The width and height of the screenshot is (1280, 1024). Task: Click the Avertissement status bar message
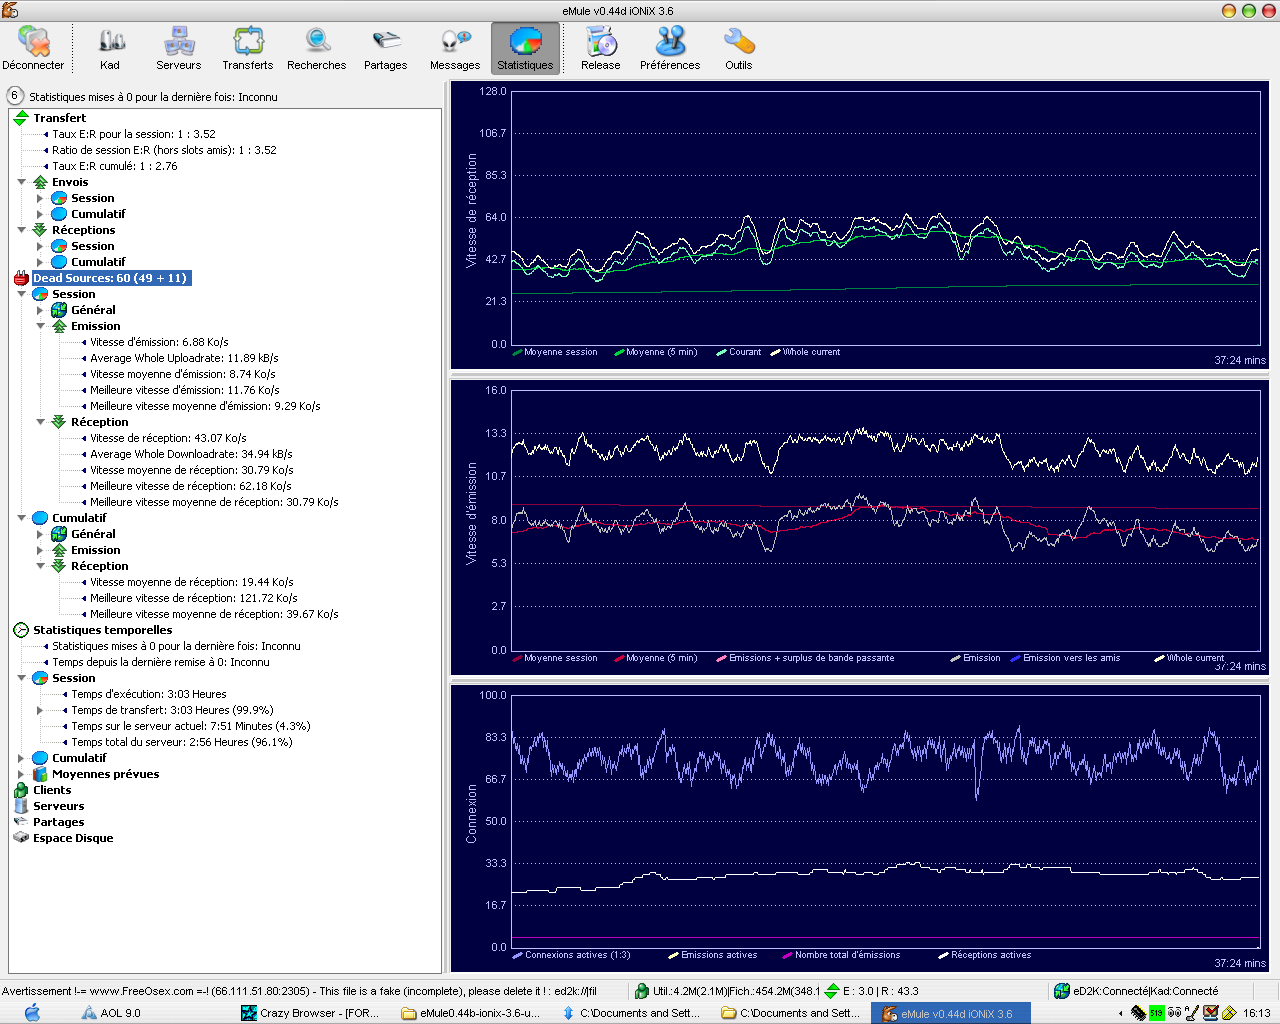[x=300, y=991]
